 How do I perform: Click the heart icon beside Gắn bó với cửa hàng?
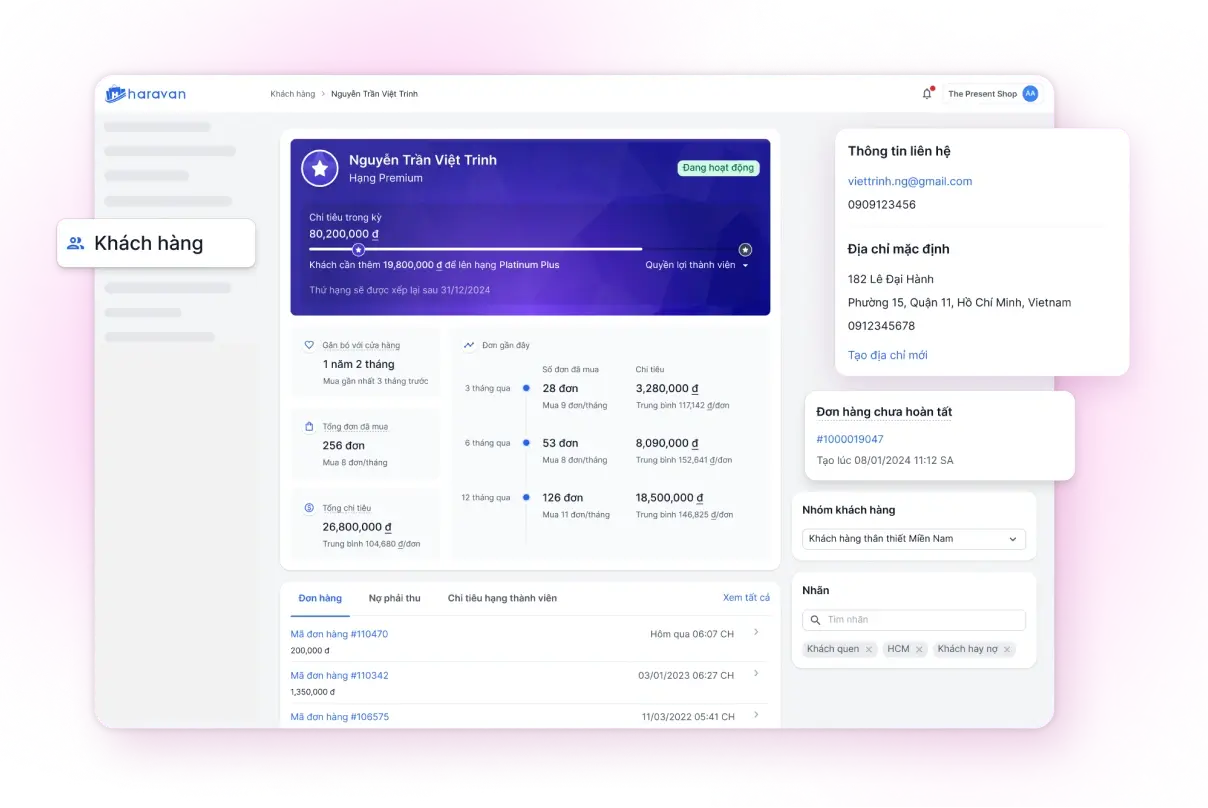[x=310, y=344]
